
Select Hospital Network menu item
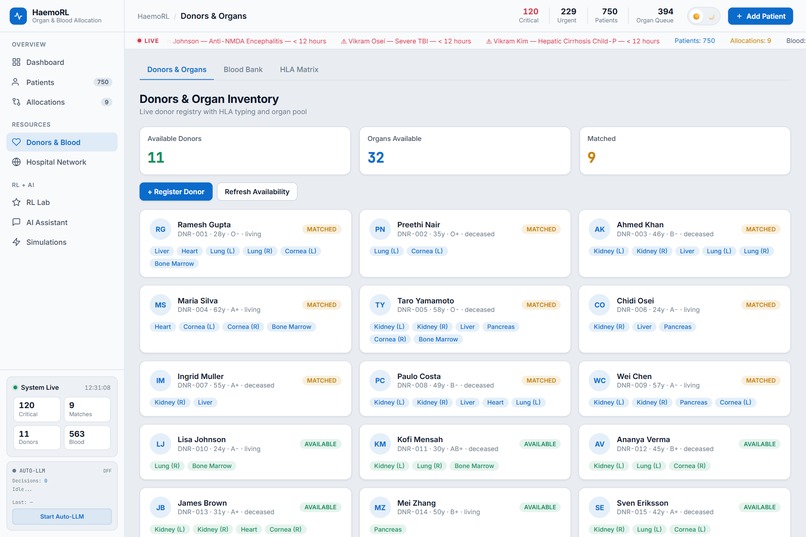click(62, 162)
